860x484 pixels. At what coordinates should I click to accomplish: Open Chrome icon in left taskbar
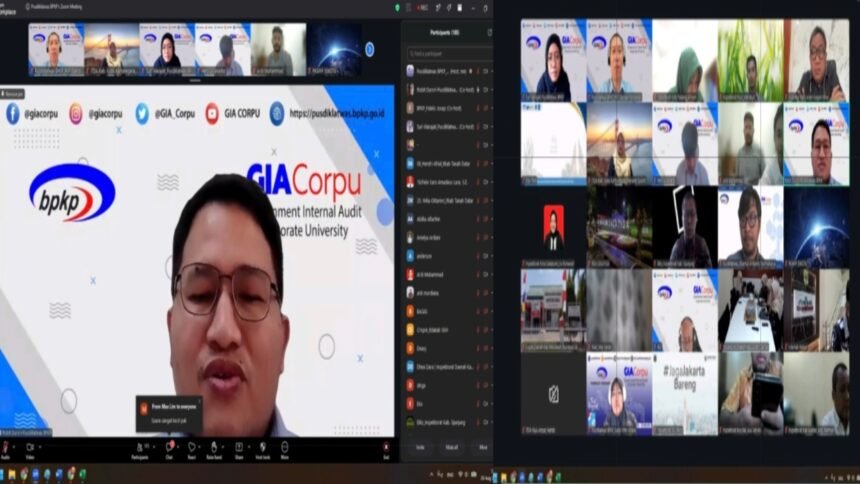coord(24,475)
